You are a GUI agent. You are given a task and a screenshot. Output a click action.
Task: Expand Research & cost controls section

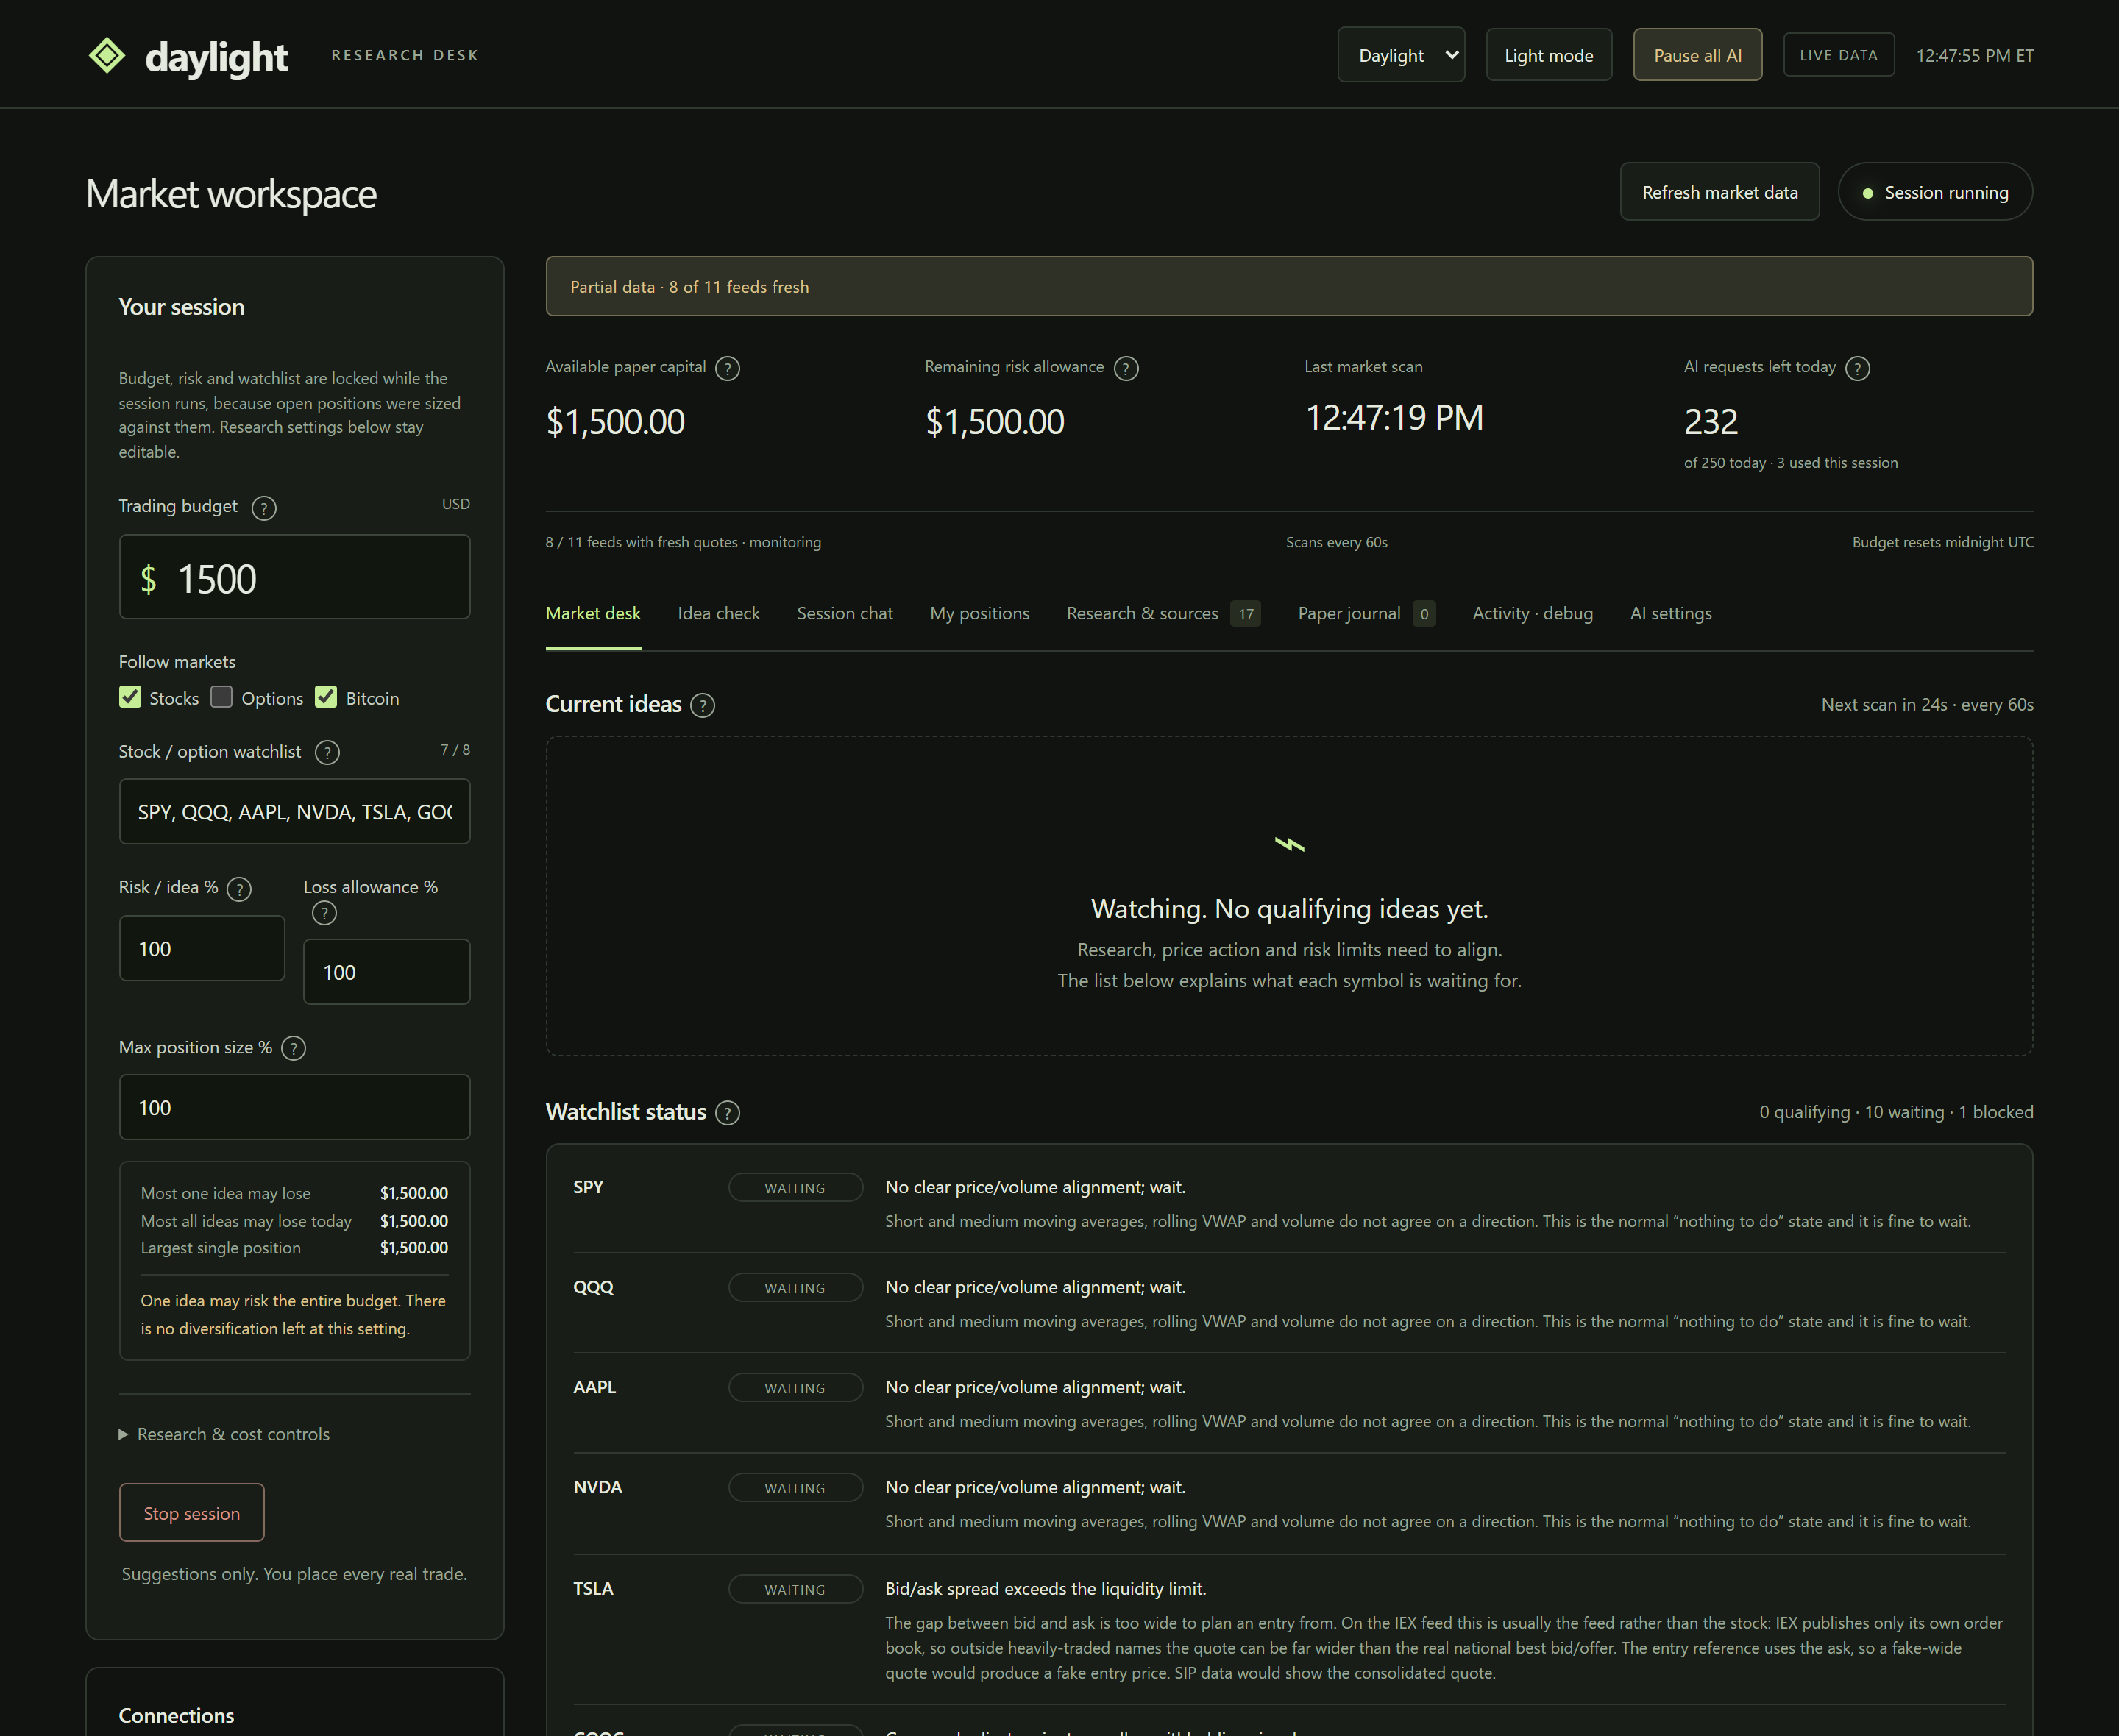point(224,1434)
